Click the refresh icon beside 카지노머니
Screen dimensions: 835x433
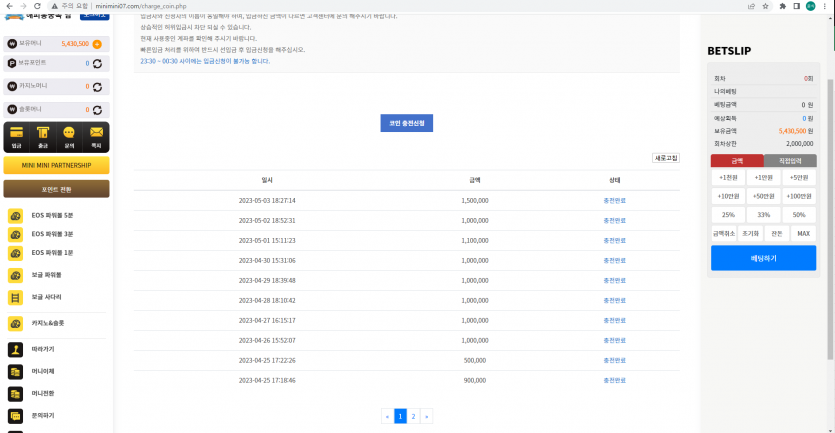click(x=97, y=86)
